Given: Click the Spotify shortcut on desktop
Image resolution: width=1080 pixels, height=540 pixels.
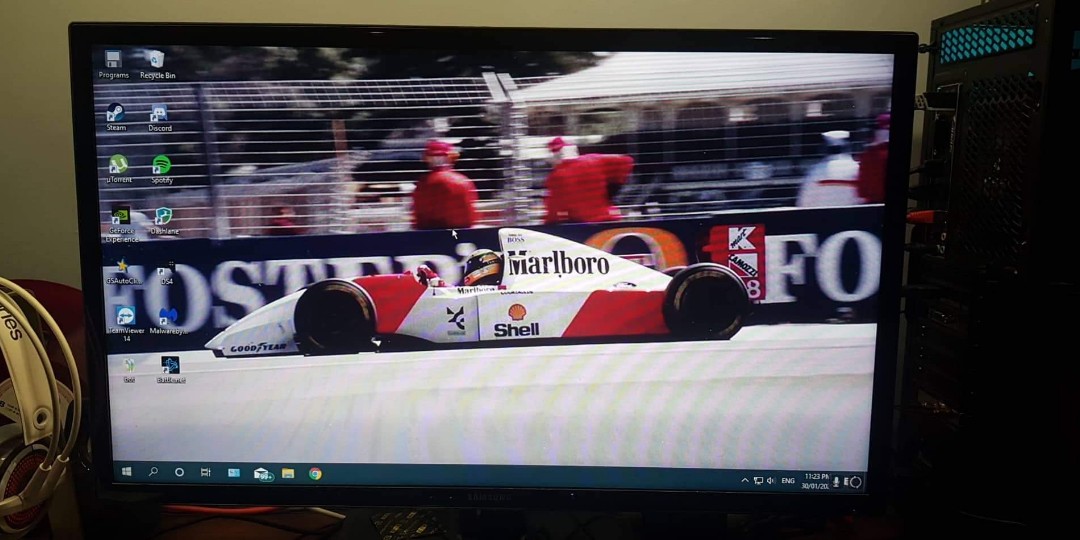Looking at the screenshot, I should (x=161, y=166).
